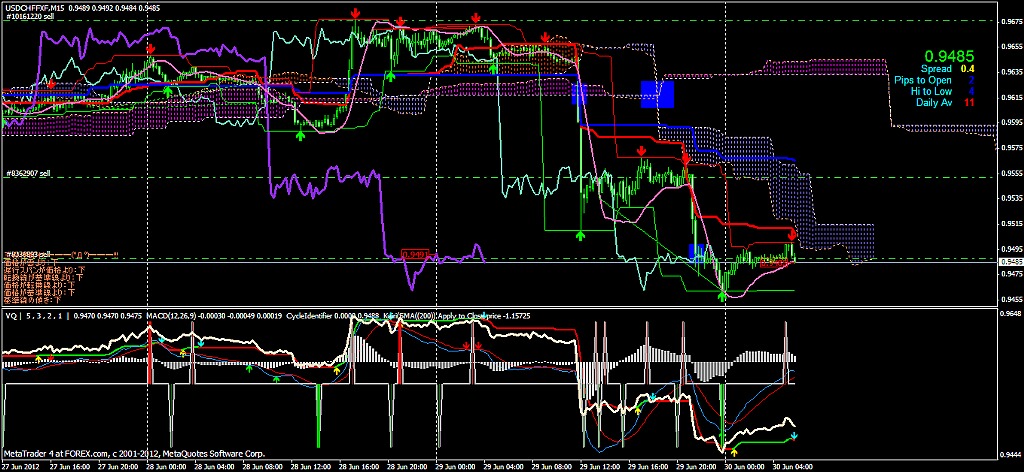
Task: Click the 0.9675 price scale label
Action: point(1012,22)
